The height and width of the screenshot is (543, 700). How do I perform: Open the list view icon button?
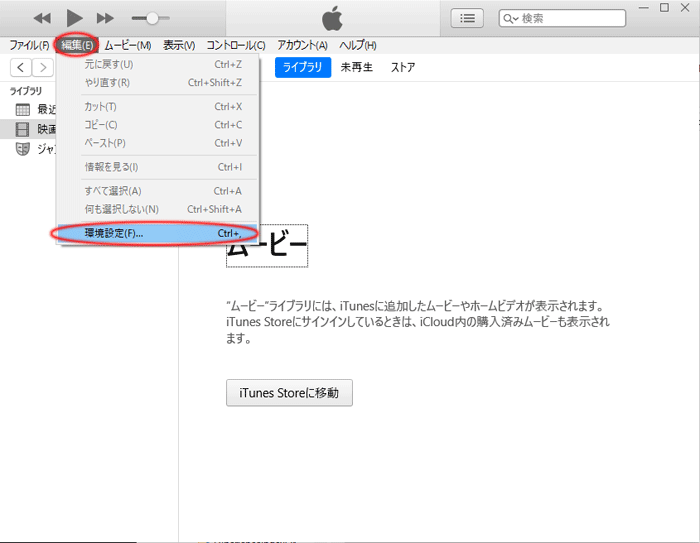467,18
